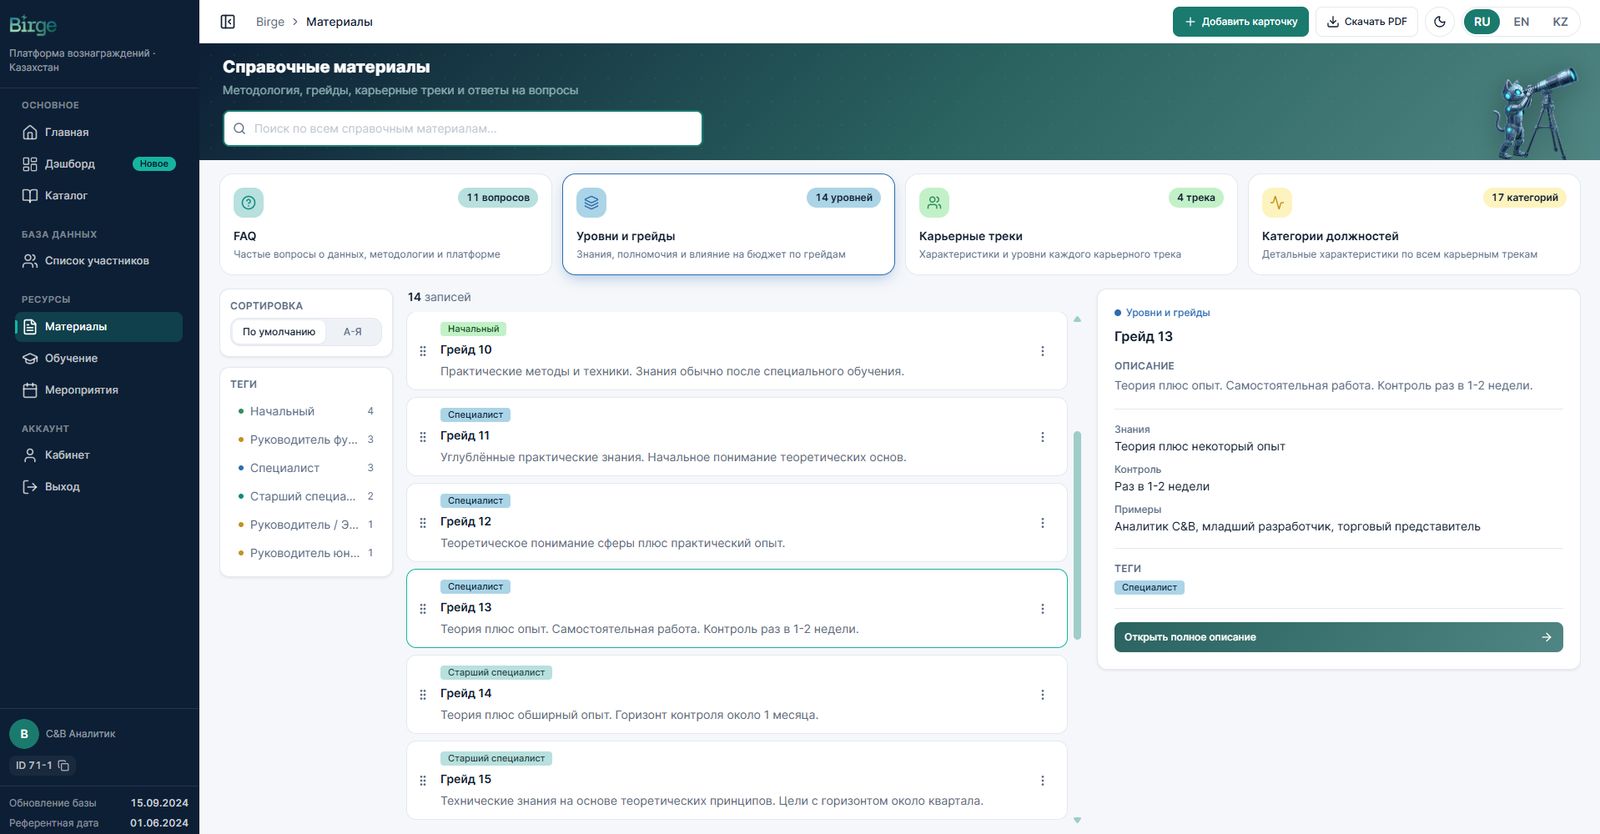Click Обучение graduation cap icon
The width and height of the screenshot is (1600, 834).
pos(30,358)
